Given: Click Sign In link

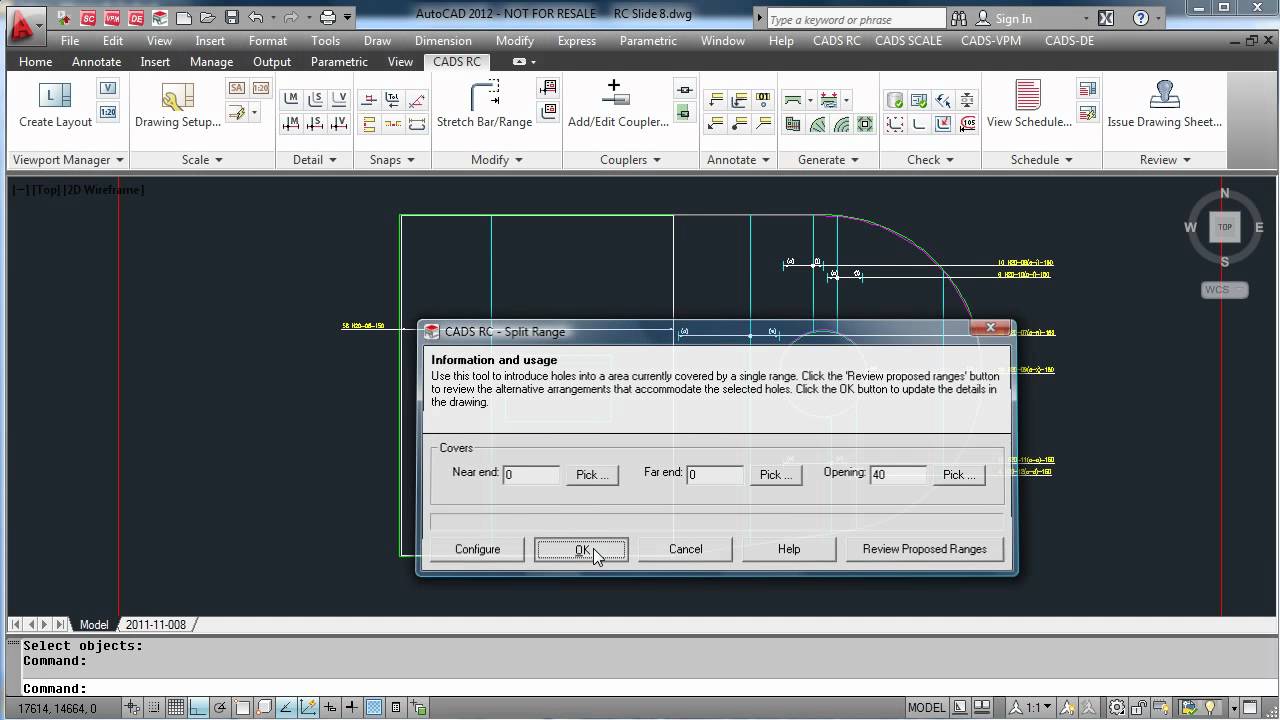Looking at the screenshot, I should point(1013,19).
